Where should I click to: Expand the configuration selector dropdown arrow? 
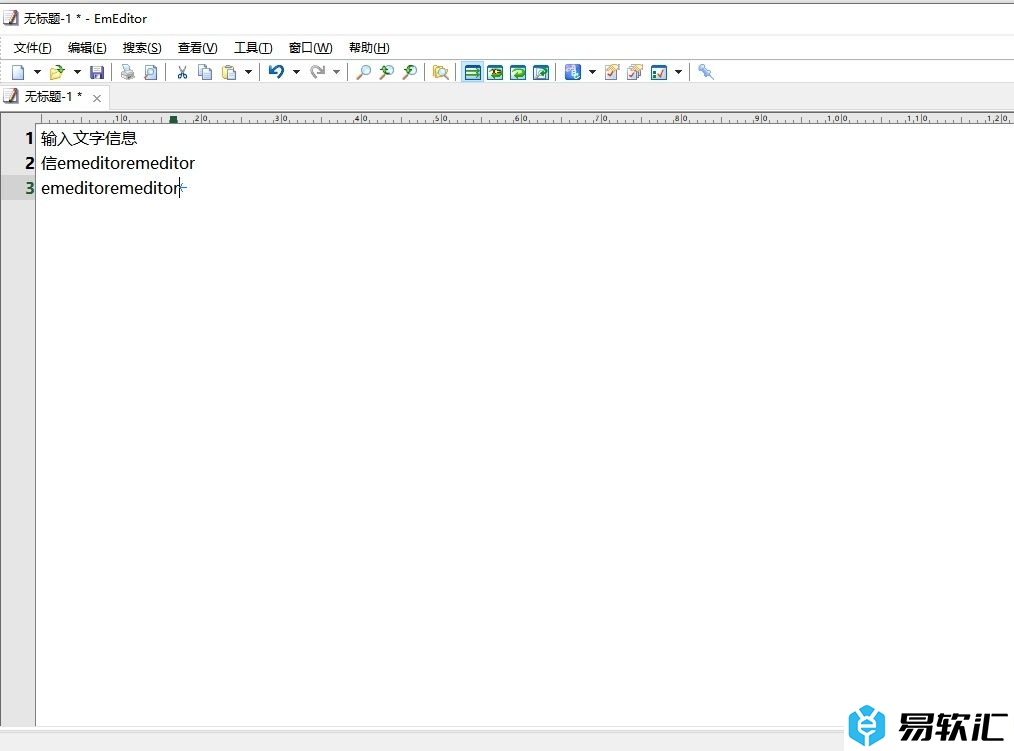592,72
